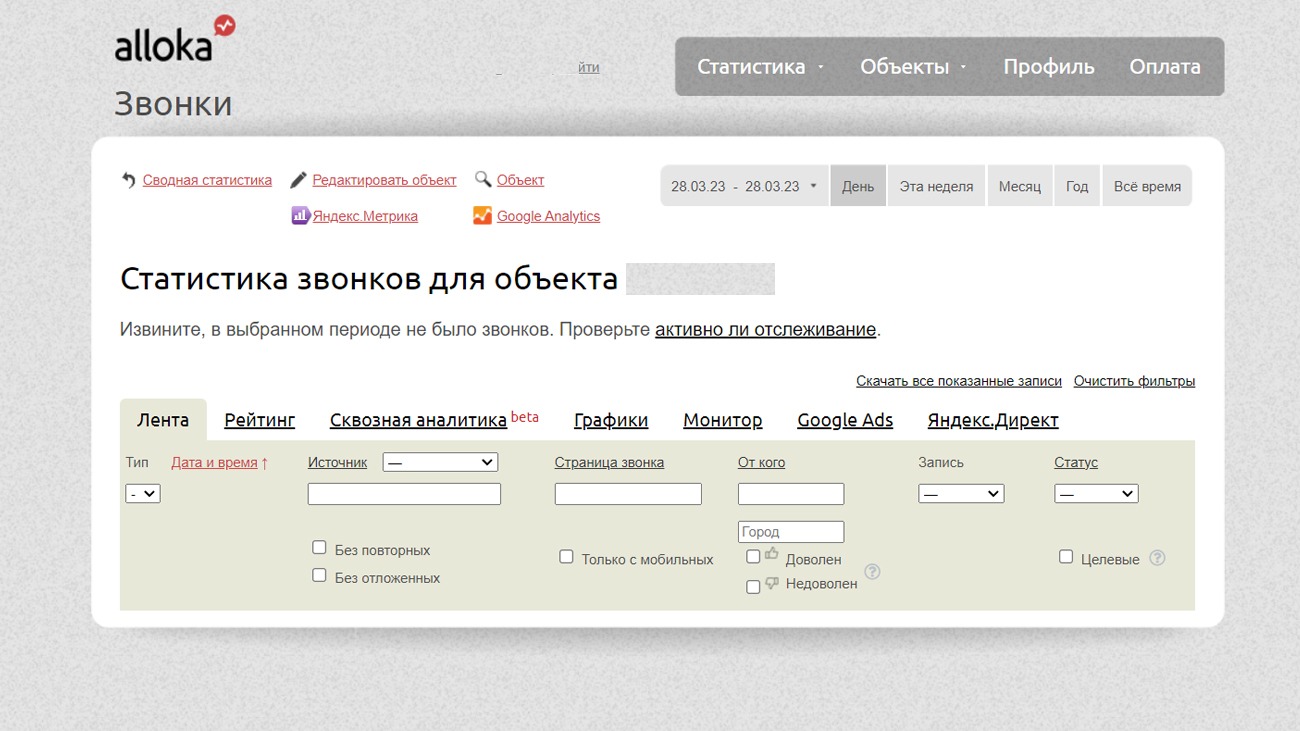Open the Статус dropdown
The image size is (1300, 731).
point(1096,493)
